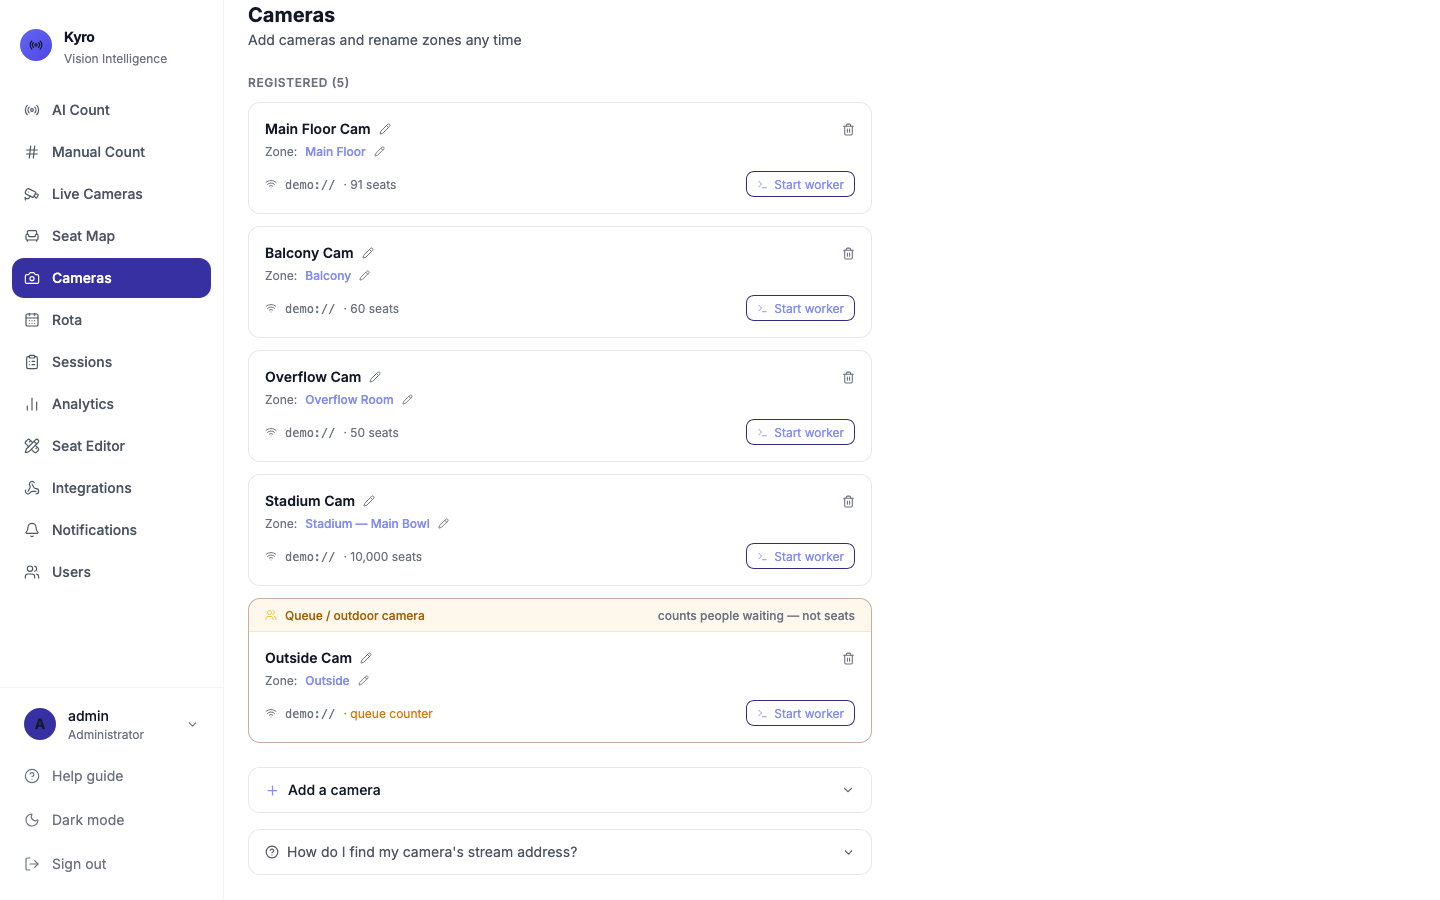Click pencil icon beside Outside Cam title

point(366,658)
